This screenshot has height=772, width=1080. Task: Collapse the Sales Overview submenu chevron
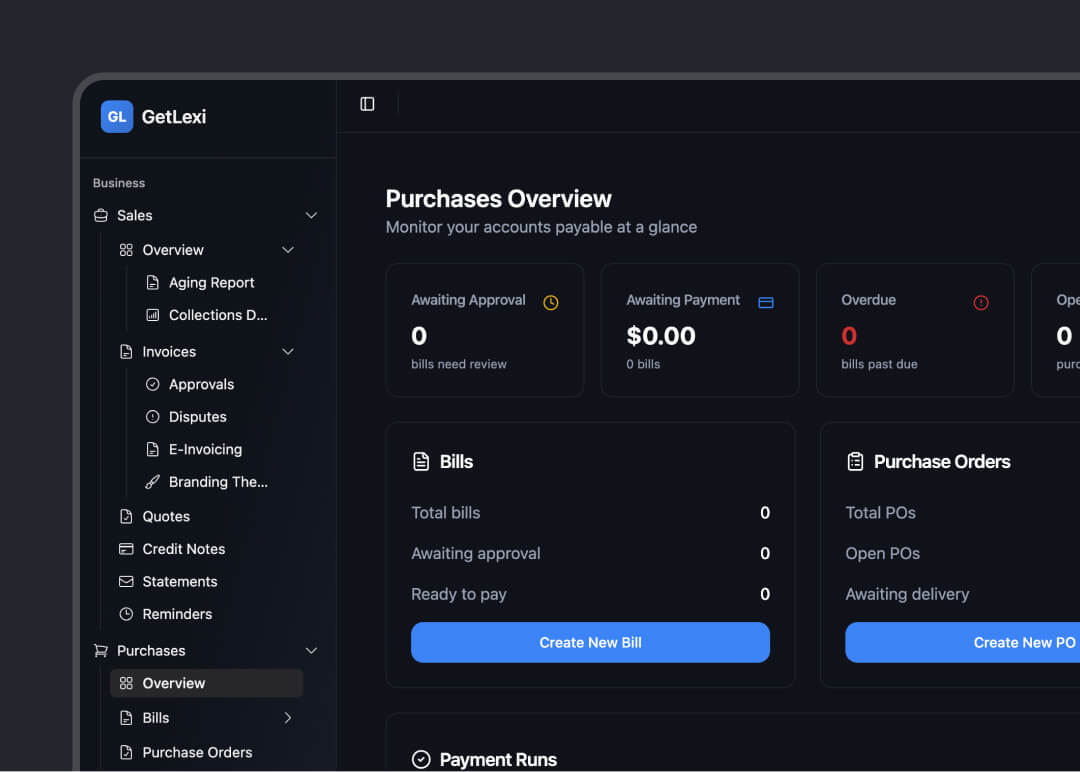(x=288, y=250)
